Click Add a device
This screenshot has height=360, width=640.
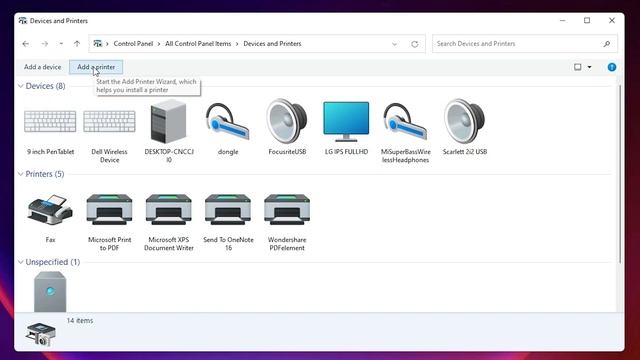click(x=42, y=67)
